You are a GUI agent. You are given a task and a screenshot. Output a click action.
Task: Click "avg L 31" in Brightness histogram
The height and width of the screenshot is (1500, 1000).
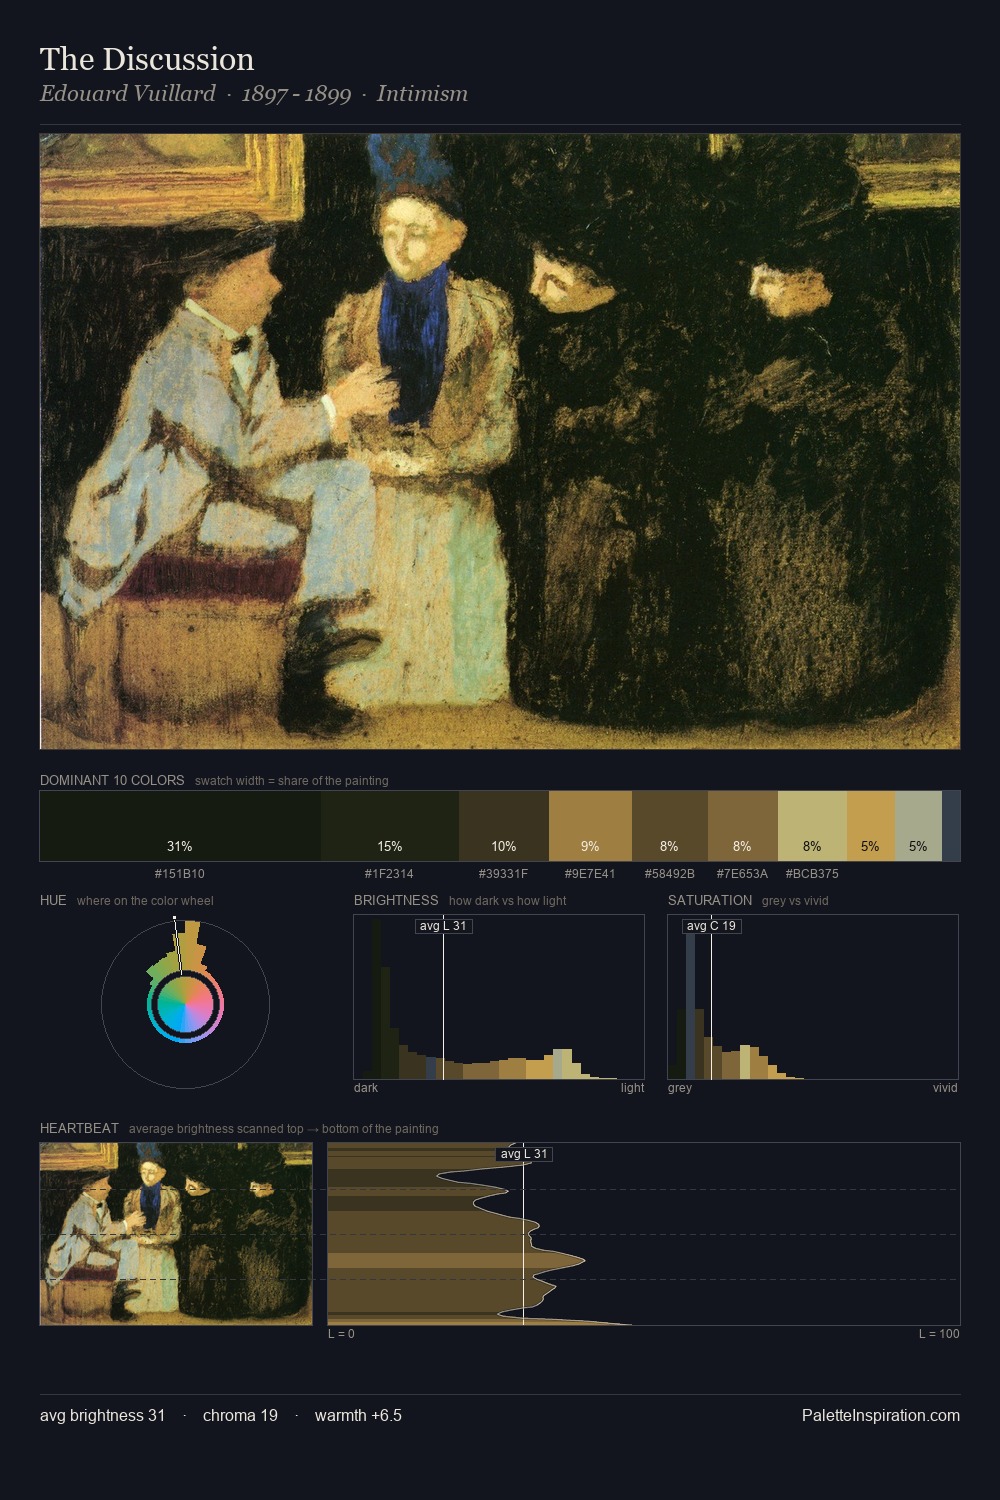pos(443,926)
